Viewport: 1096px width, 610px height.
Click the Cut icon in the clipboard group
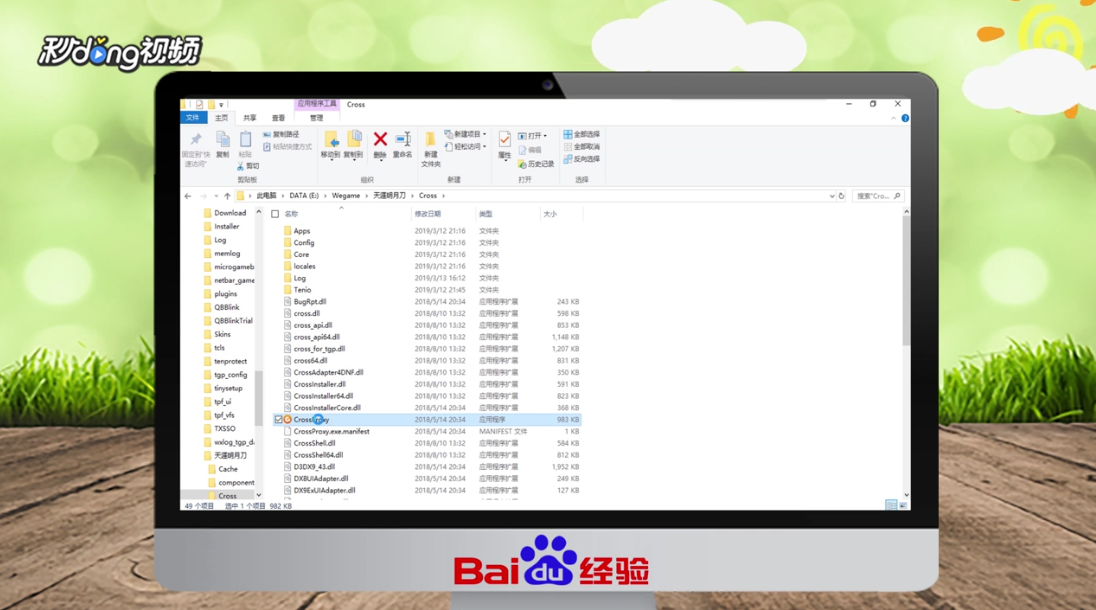[x=251, y=166]
